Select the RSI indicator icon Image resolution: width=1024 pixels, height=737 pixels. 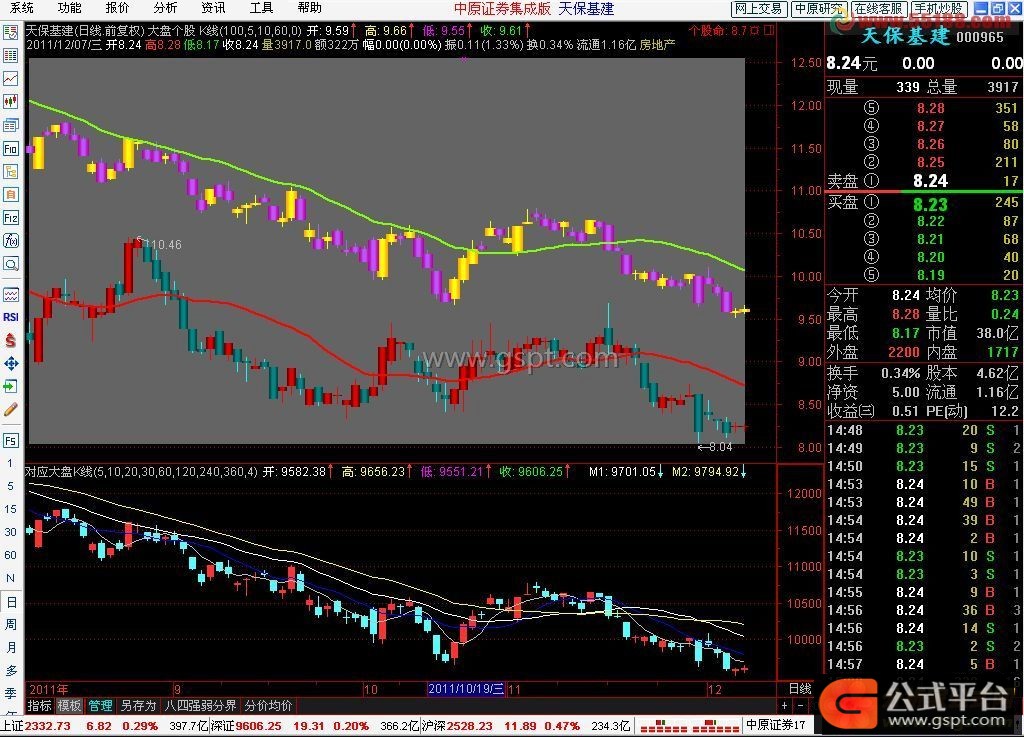tap(10, 317)
